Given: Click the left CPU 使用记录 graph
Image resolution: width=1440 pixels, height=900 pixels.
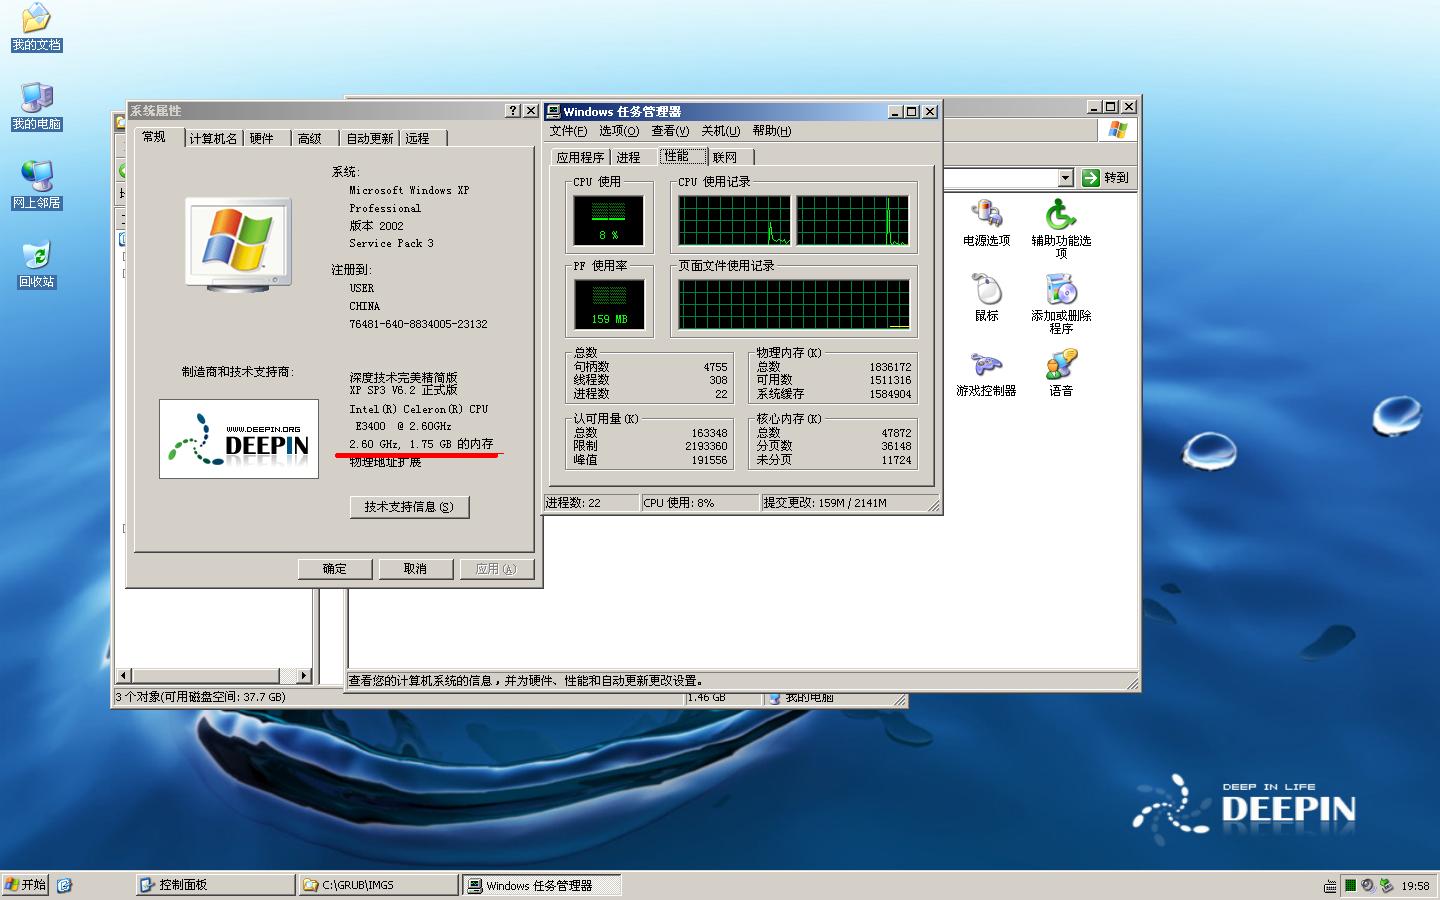Looking at the screenshot, I should coord(735,221).
